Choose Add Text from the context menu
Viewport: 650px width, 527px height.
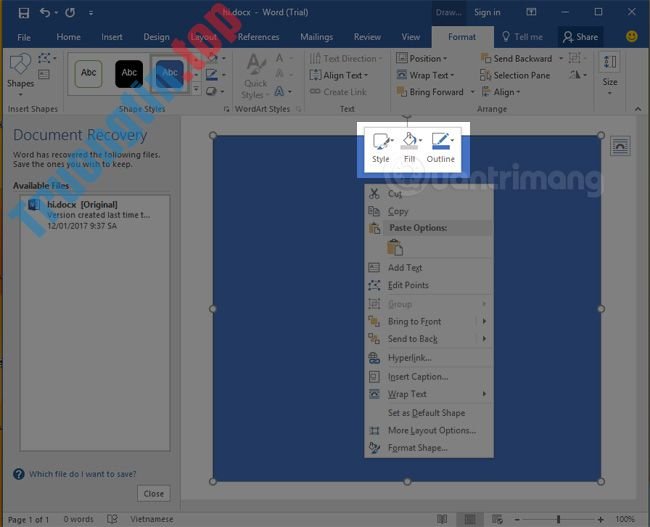coord(429,268)
